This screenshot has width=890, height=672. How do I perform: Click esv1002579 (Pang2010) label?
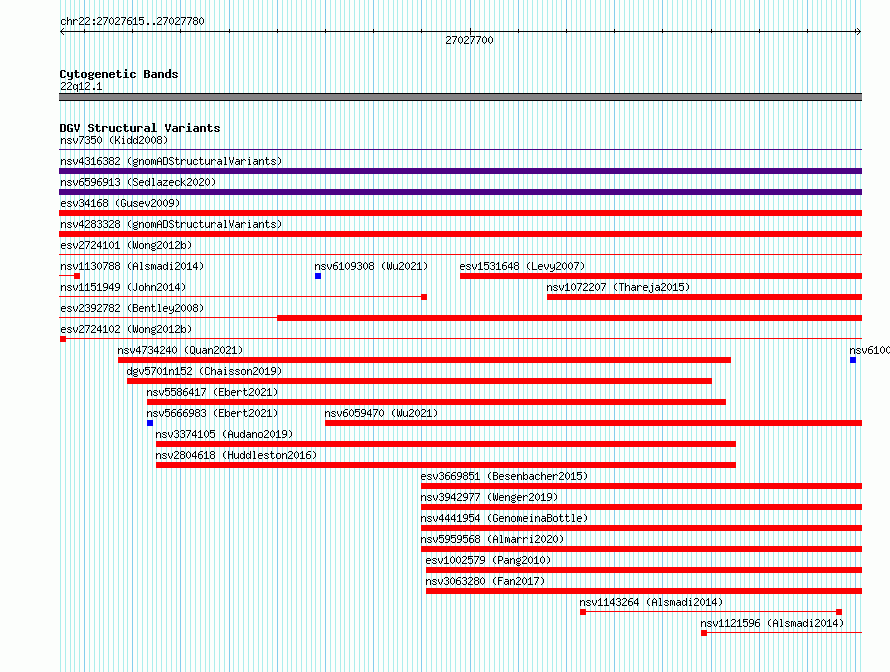tap(488, 560)
